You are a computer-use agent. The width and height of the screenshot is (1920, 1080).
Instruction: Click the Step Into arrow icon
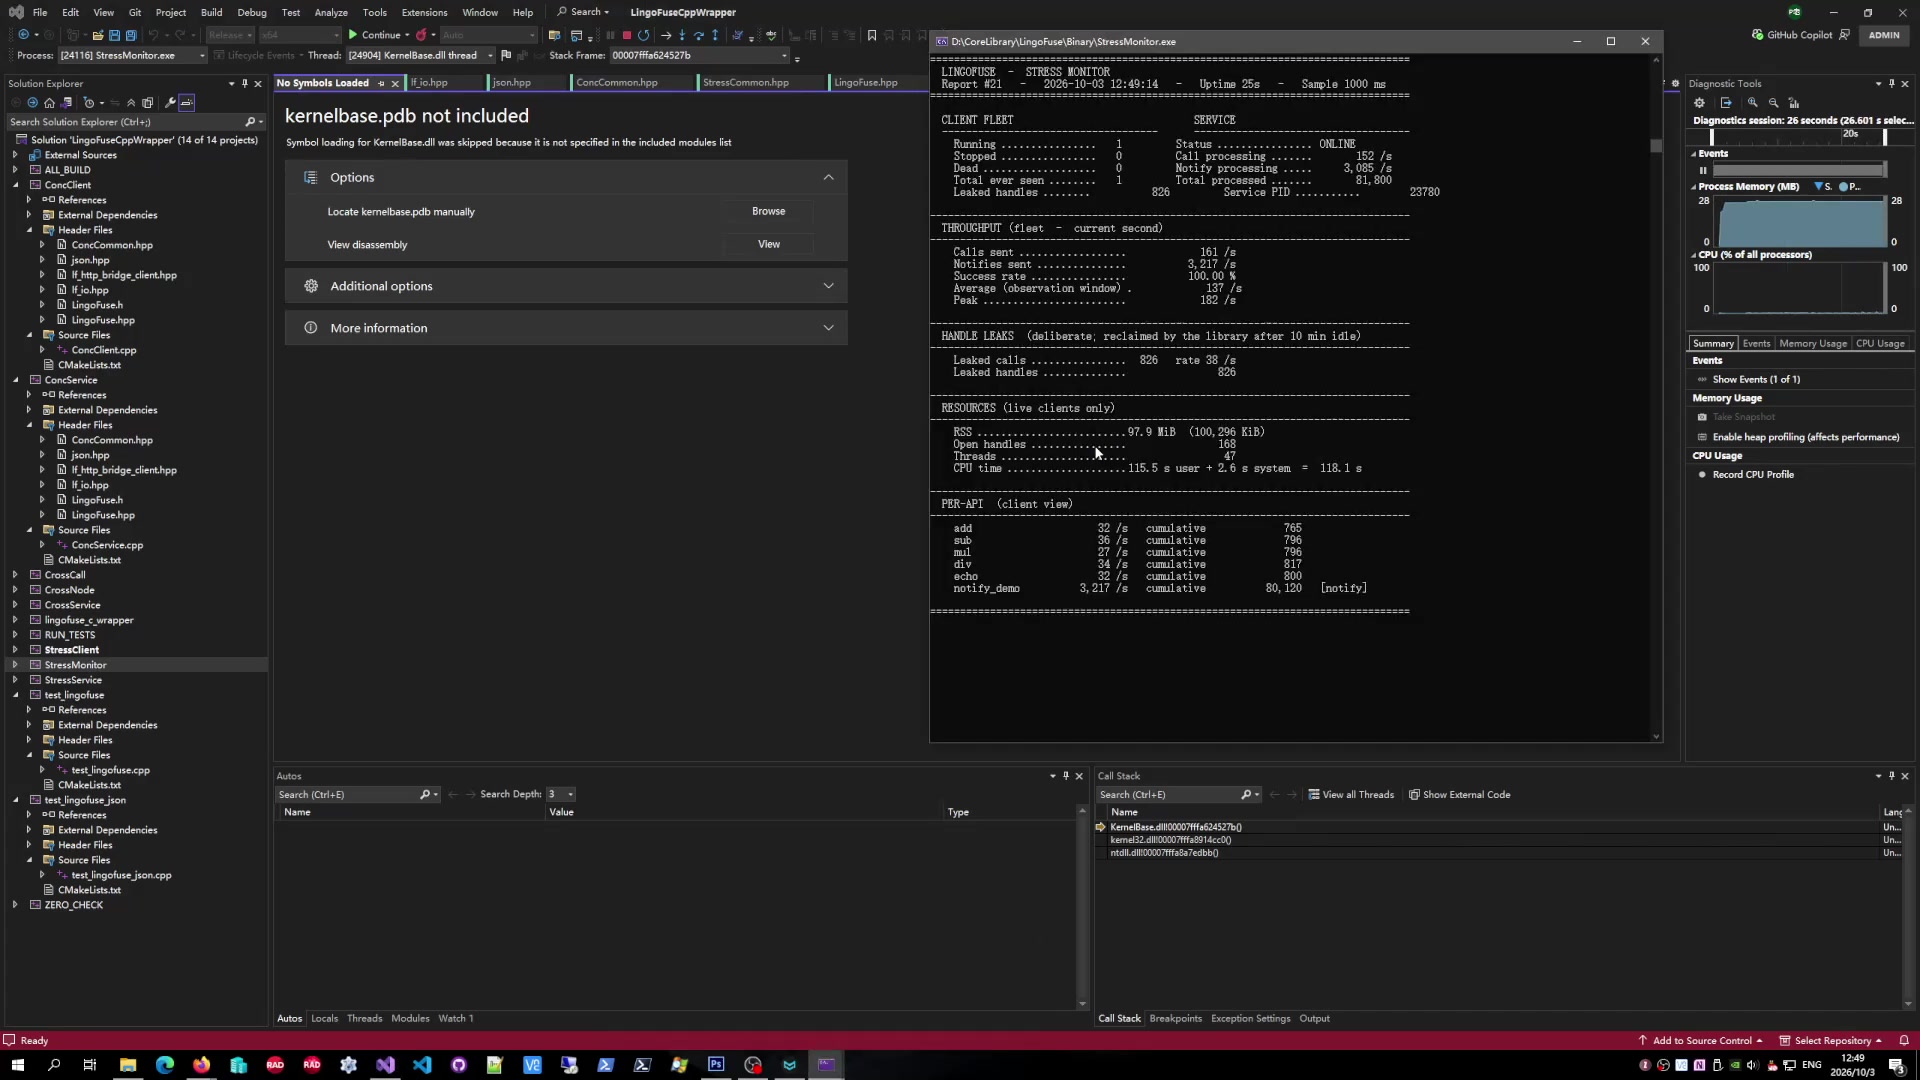(x=682, y=35)
